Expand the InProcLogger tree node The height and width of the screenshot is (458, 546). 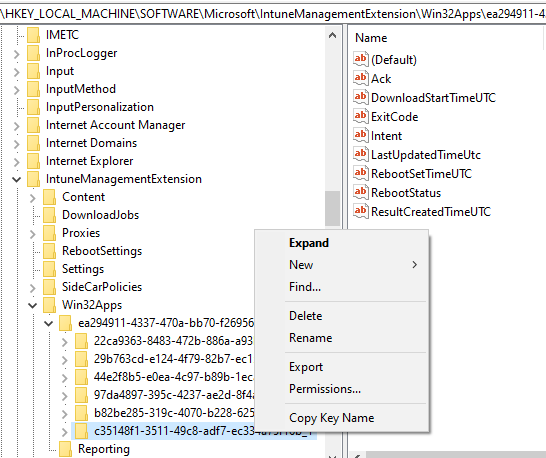click(17, 54)
